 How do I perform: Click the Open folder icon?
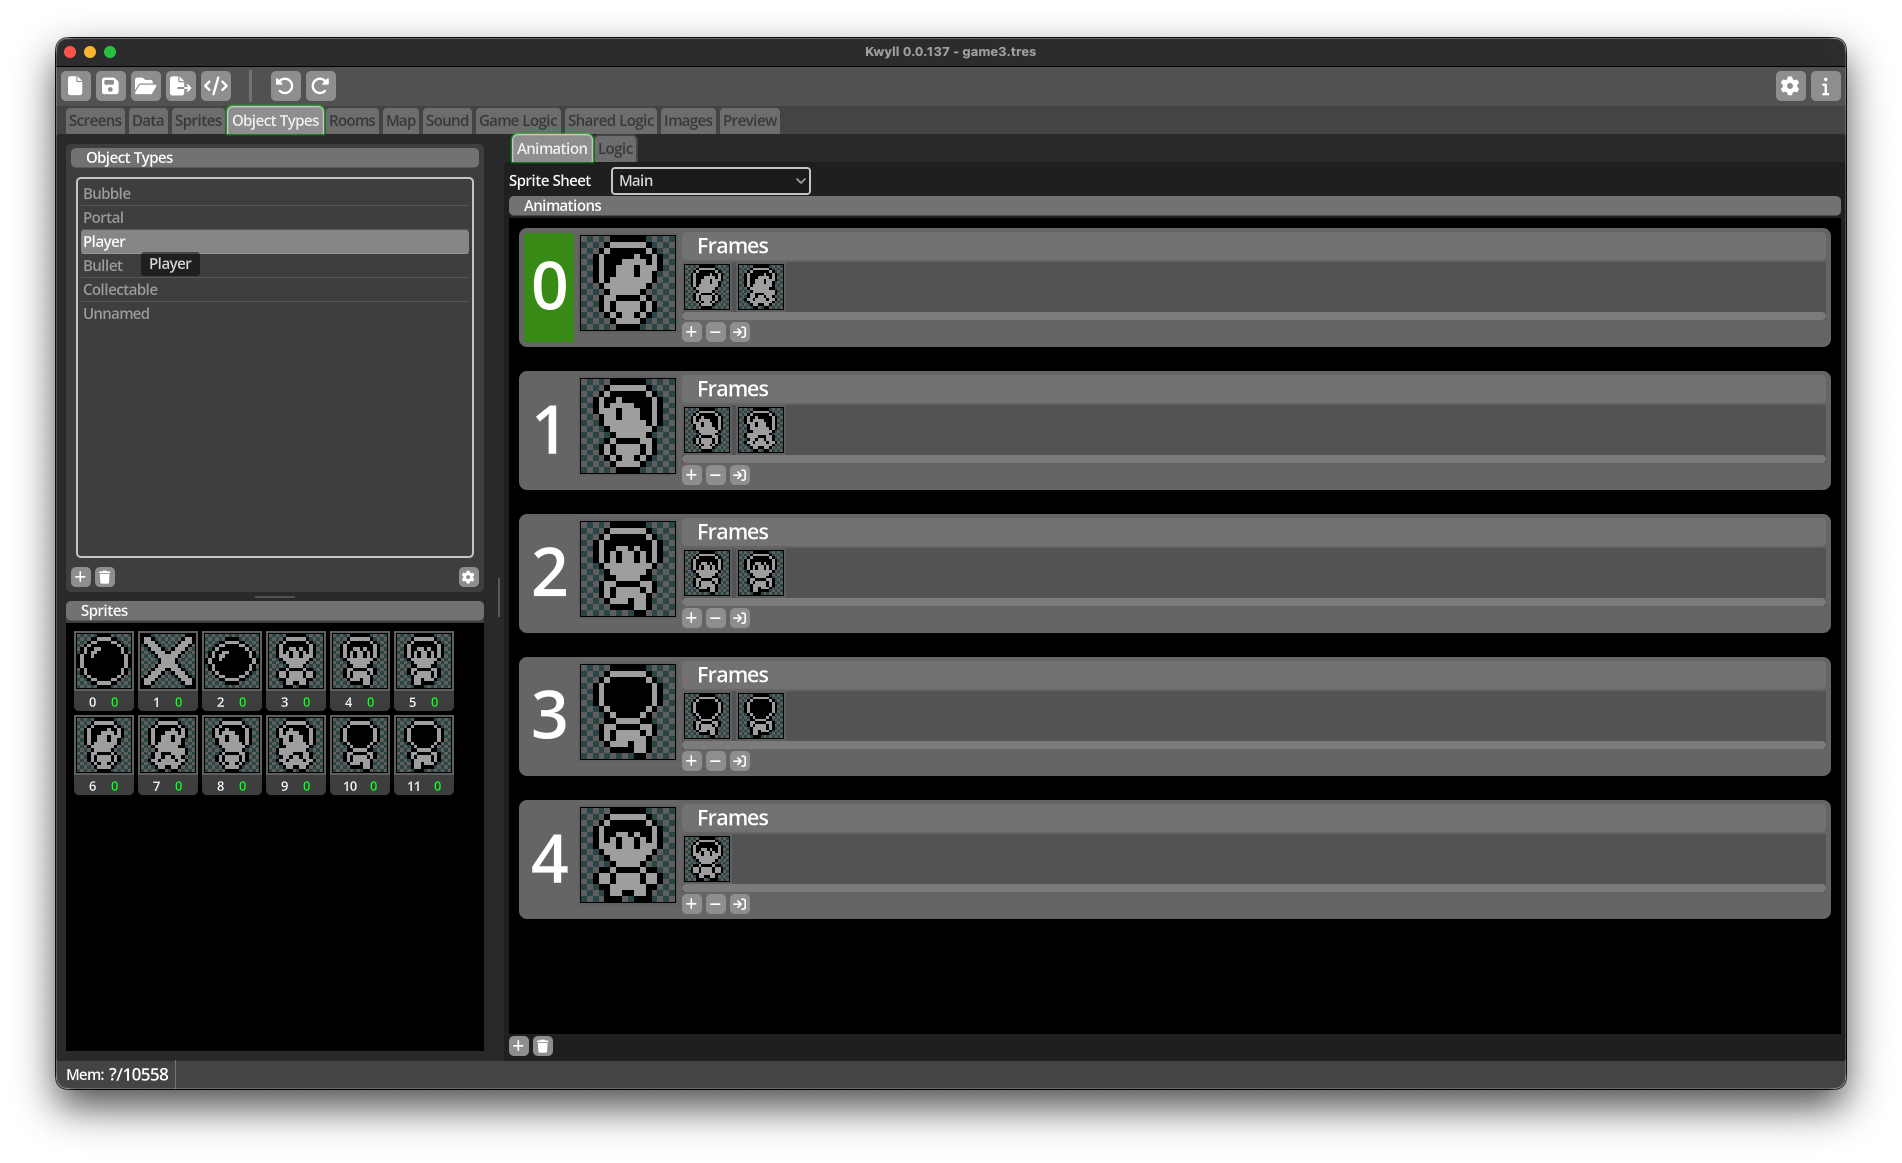(x=145, y=86)
